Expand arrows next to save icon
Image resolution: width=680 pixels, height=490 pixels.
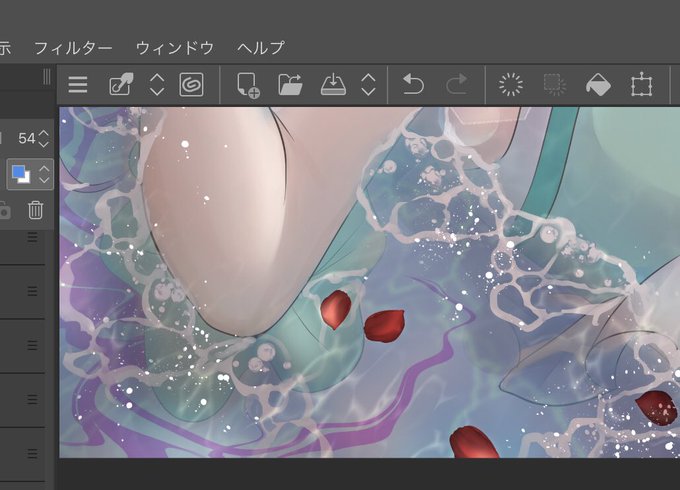tap(368, 85)
